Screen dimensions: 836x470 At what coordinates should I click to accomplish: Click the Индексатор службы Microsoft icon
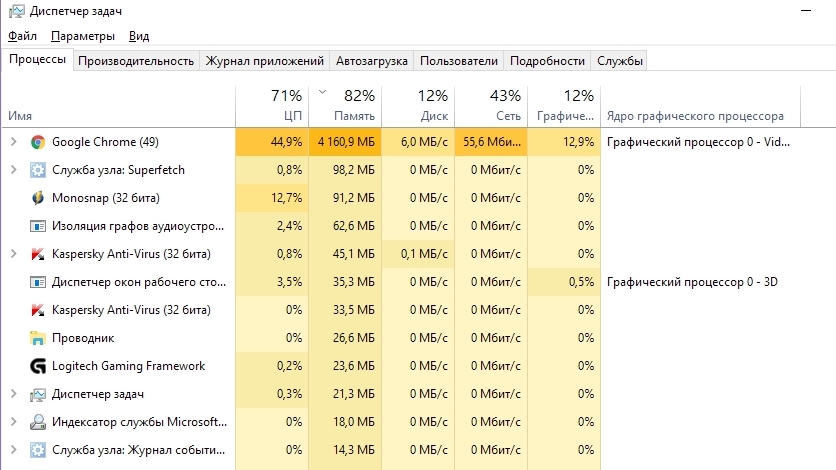[x=38, y=422]
